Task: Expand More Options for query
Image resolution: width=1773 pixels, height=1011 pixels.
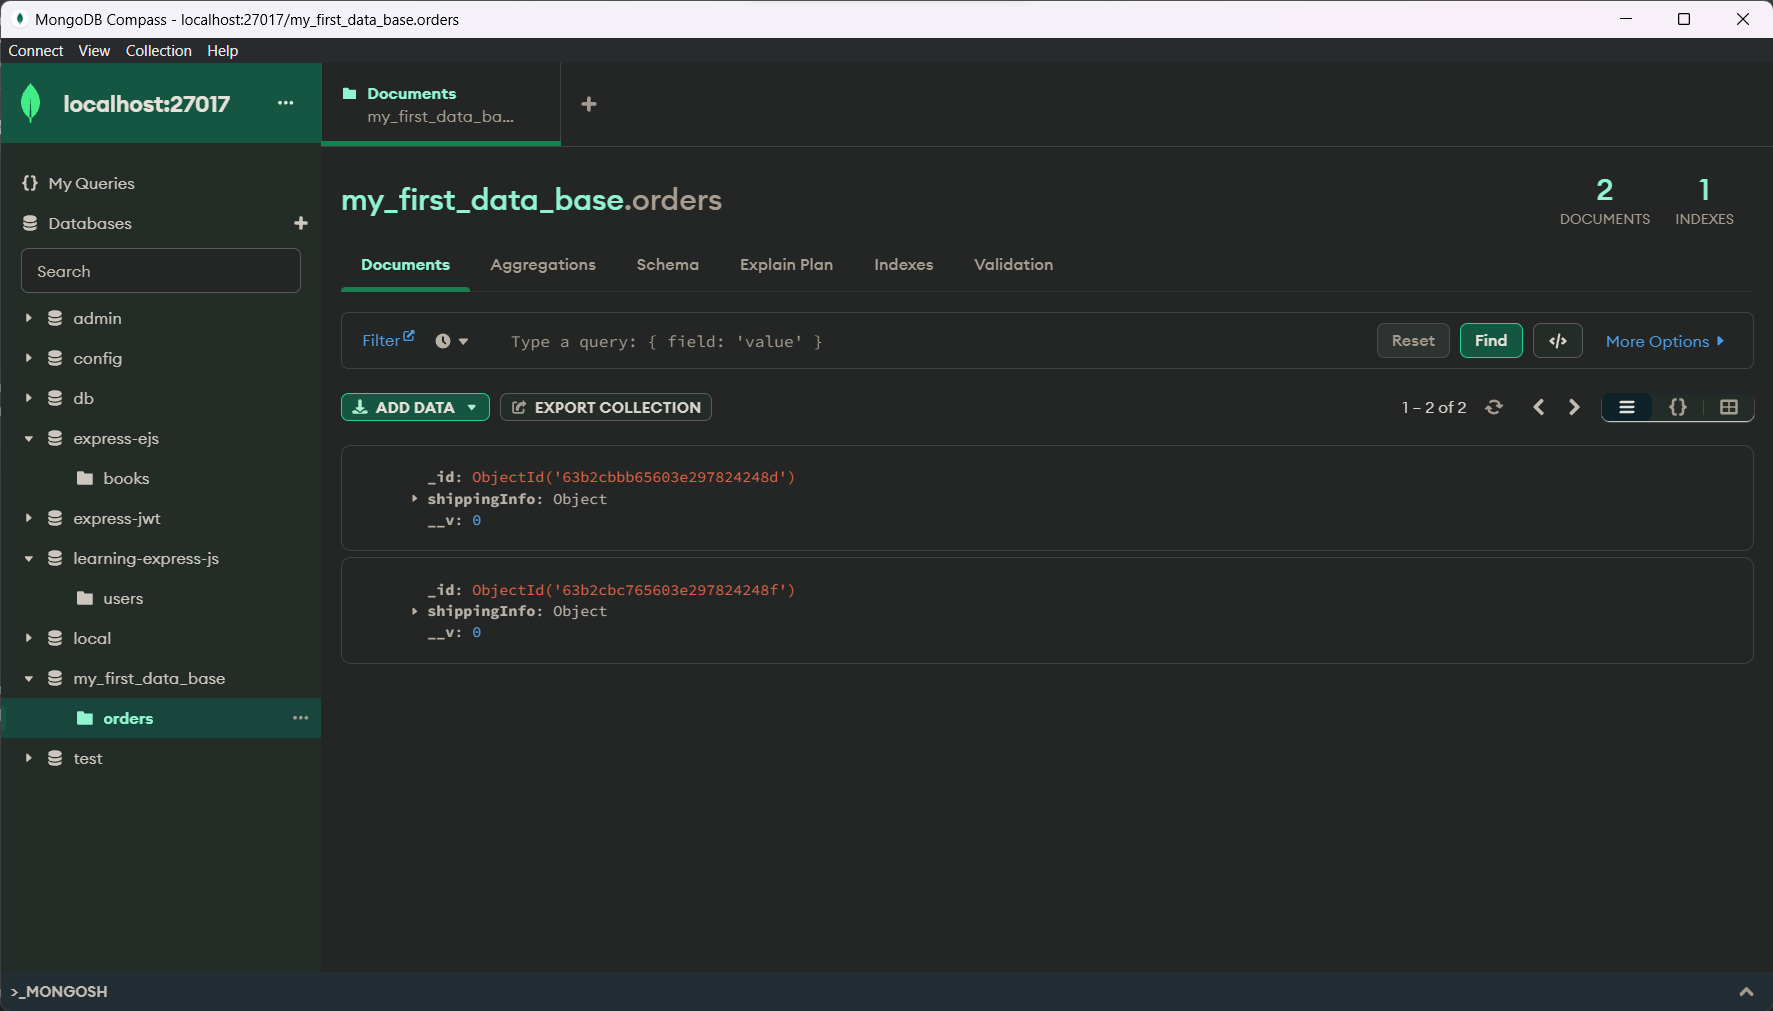Action: click(x=1665, y=341)
